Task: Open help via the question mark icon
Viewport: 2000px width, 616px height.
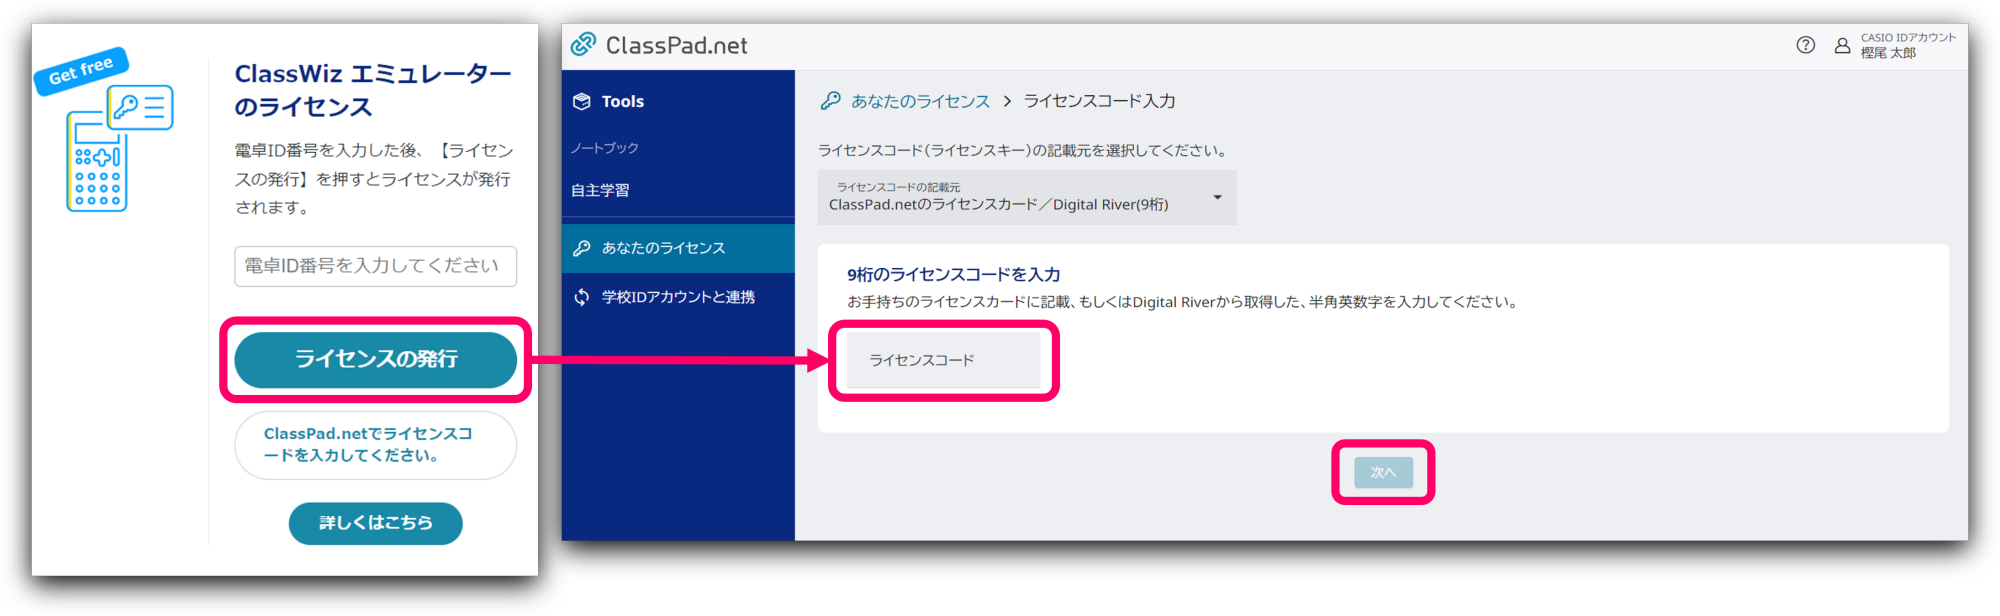Action: 1805,45
